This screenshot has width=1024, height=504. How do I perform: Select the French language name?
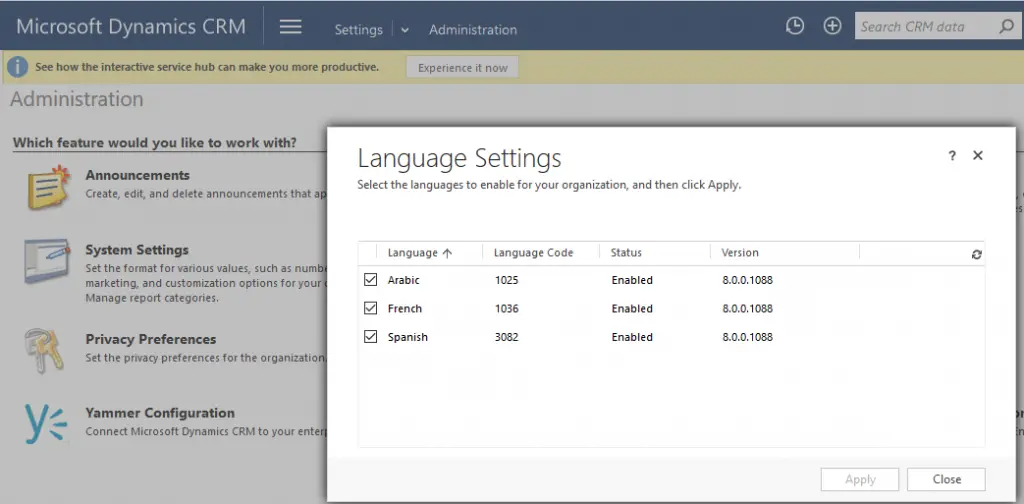(x=405, y=309)
